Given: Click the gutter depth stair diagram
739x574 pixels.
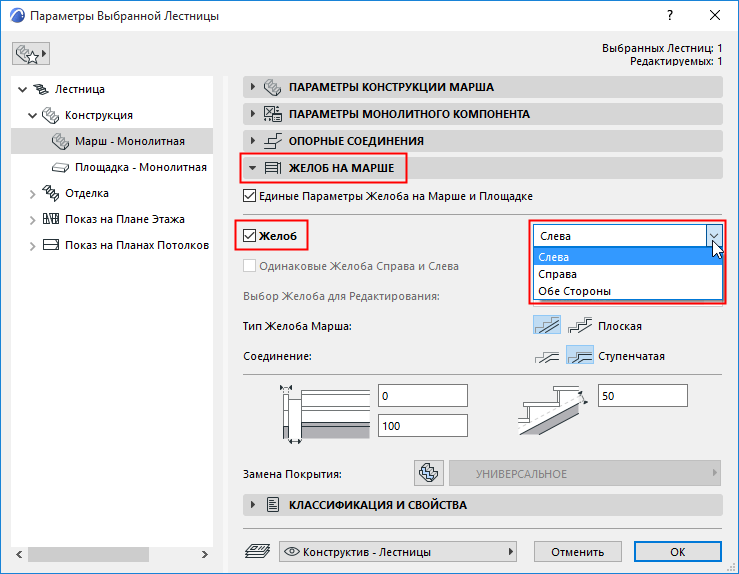Looking at the screenshot, I should [x=553, y=410].
